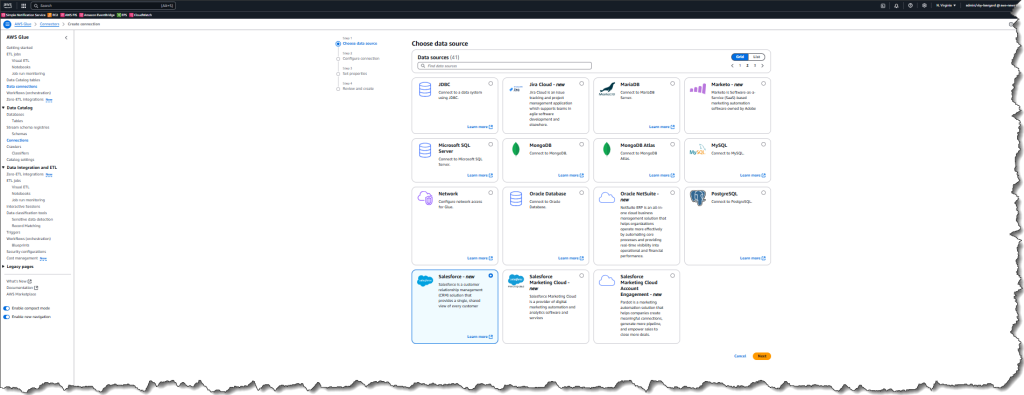The image size is (1024, 395).
Task: Collapse the AWS Glue side navigation arrow
Action: coord(66,38)
